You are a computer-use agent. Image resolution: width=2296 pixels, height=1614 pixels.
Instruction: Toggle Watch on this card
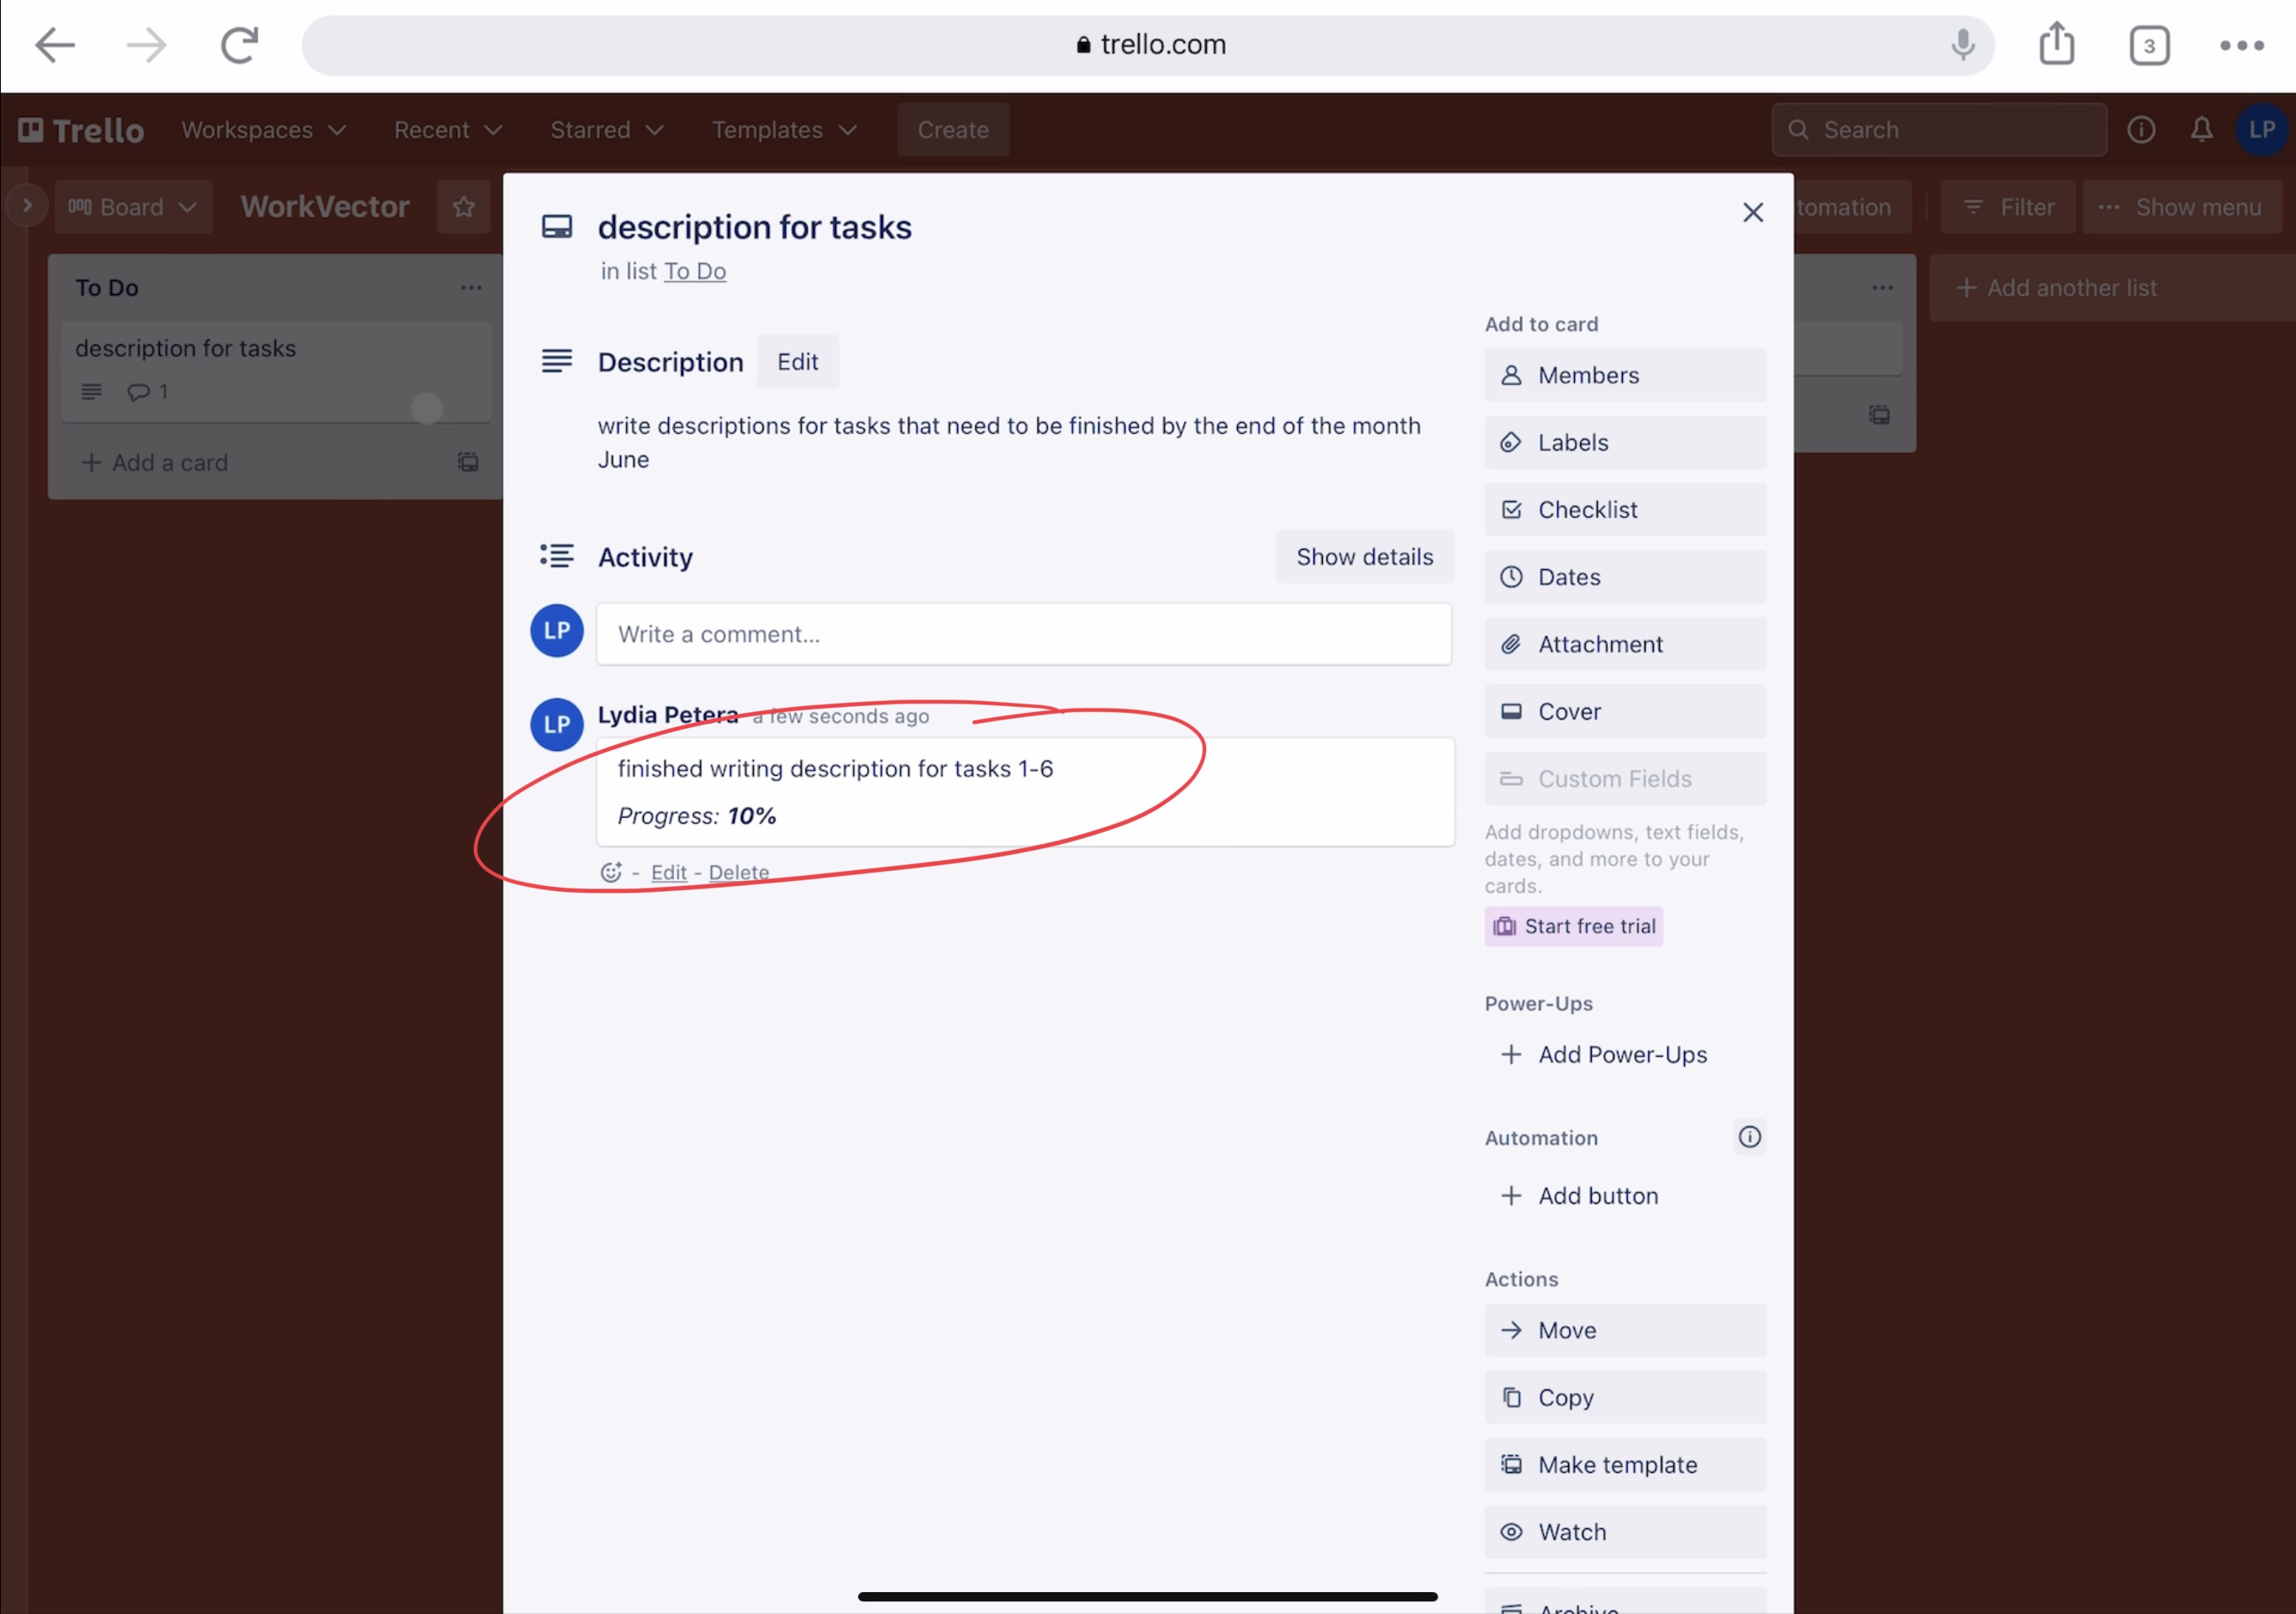pyautogui.click(x=1624, y=1532)
